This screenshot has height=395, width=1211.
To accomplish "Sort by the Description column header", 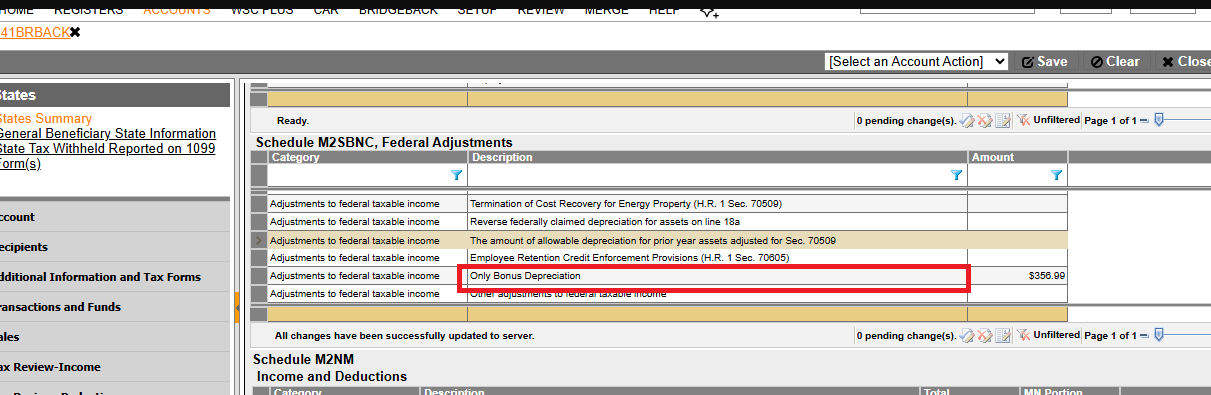I will [717, 157].
